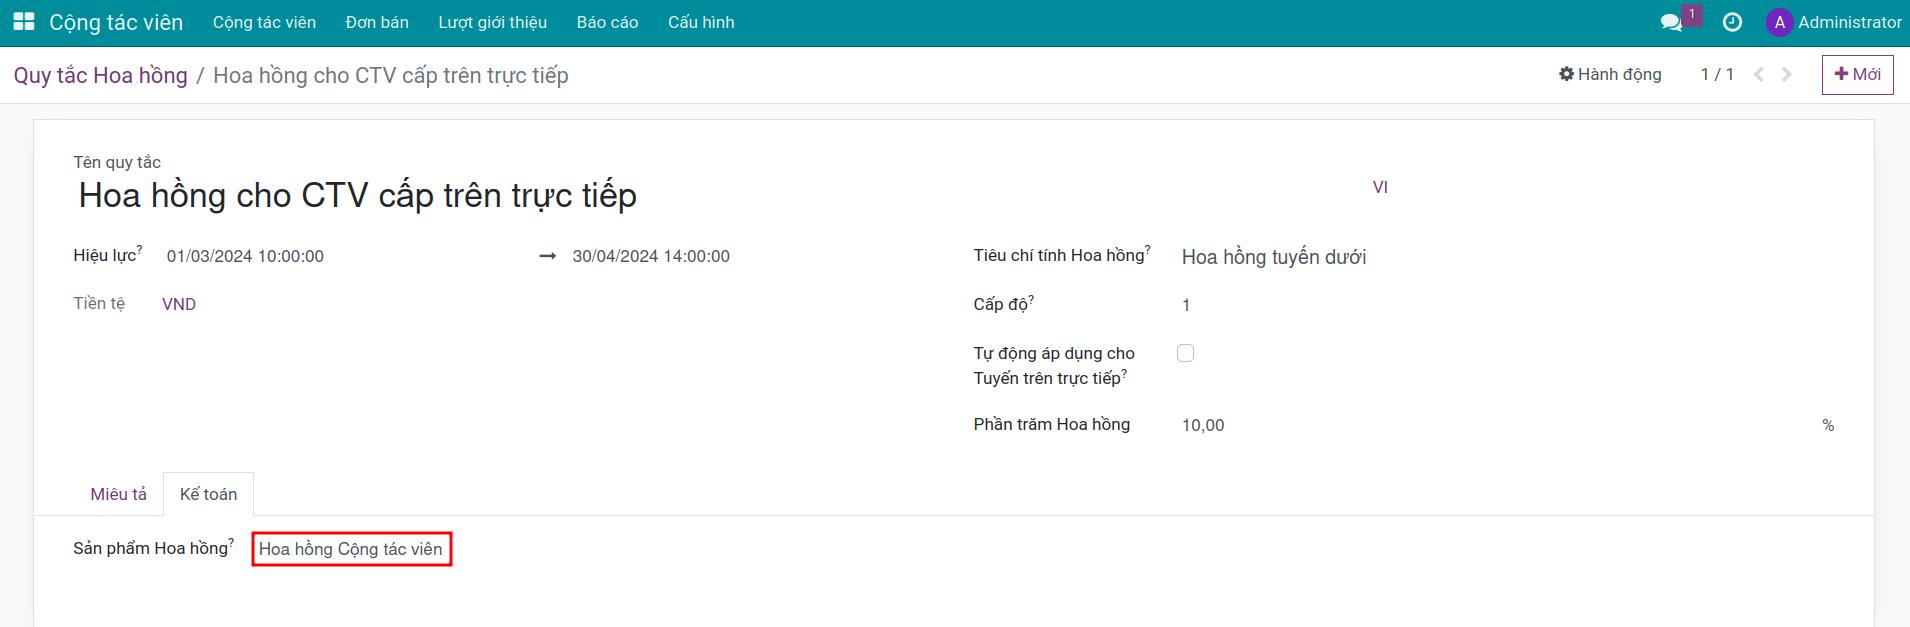1910x627 pixels.
Task: Click the 1 / 1 pager counter
Action: 1717,74
